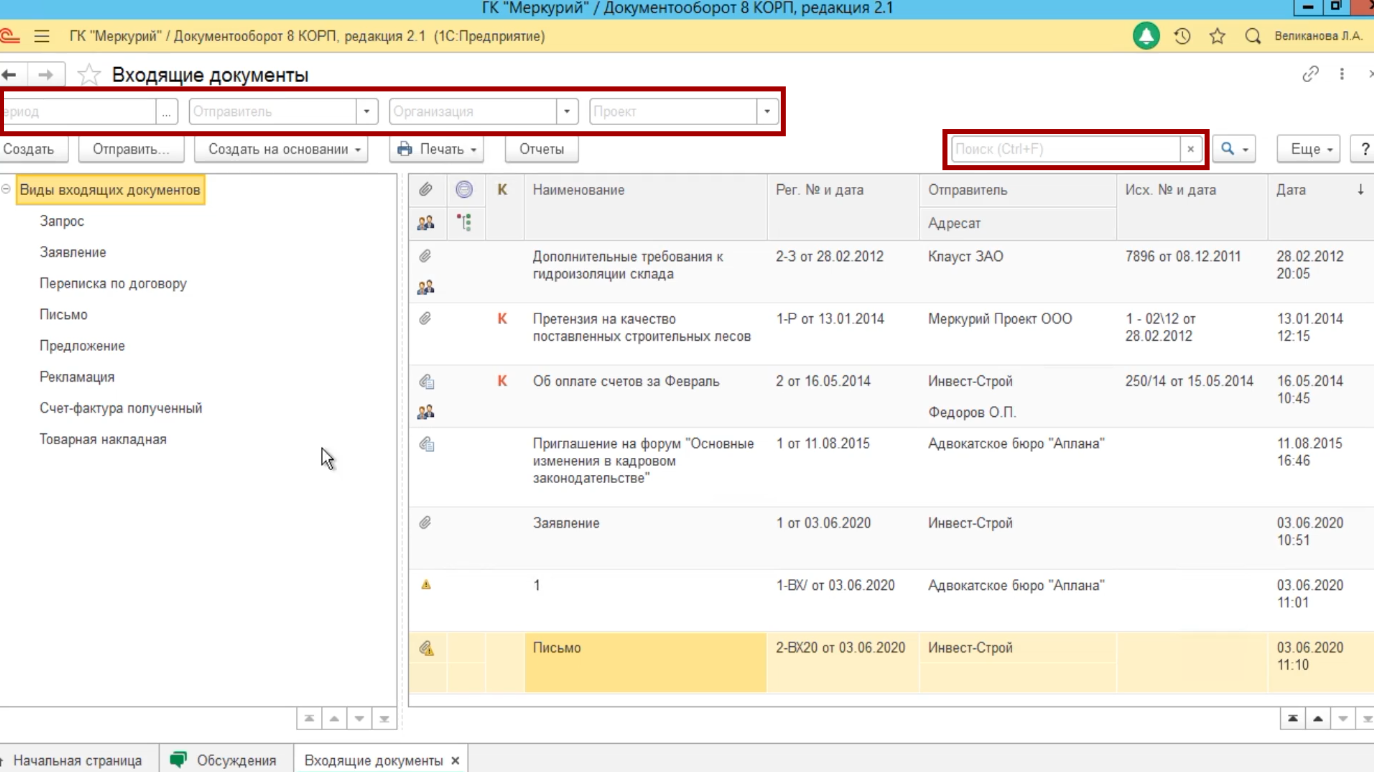Select Счет-фактура полученный in tree

coord(121,408)
